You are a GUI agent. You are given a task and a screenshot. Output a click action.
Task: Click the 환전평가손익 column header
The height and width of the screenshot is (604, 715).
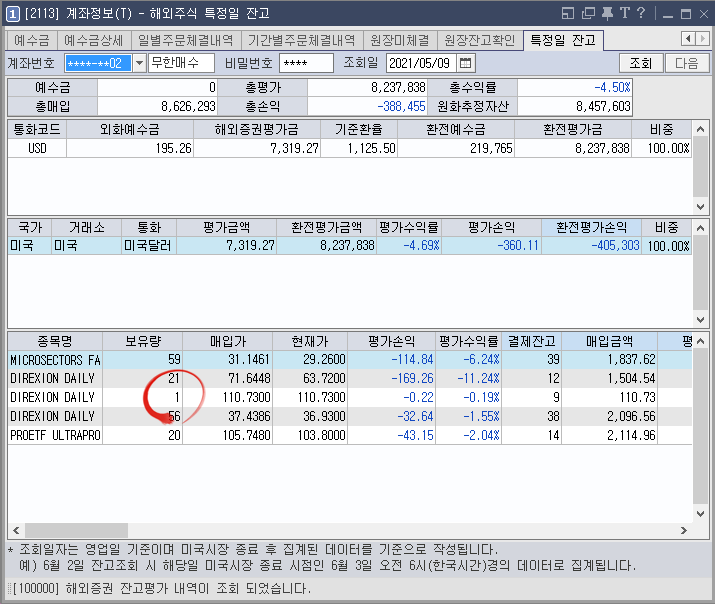point(591,227)
